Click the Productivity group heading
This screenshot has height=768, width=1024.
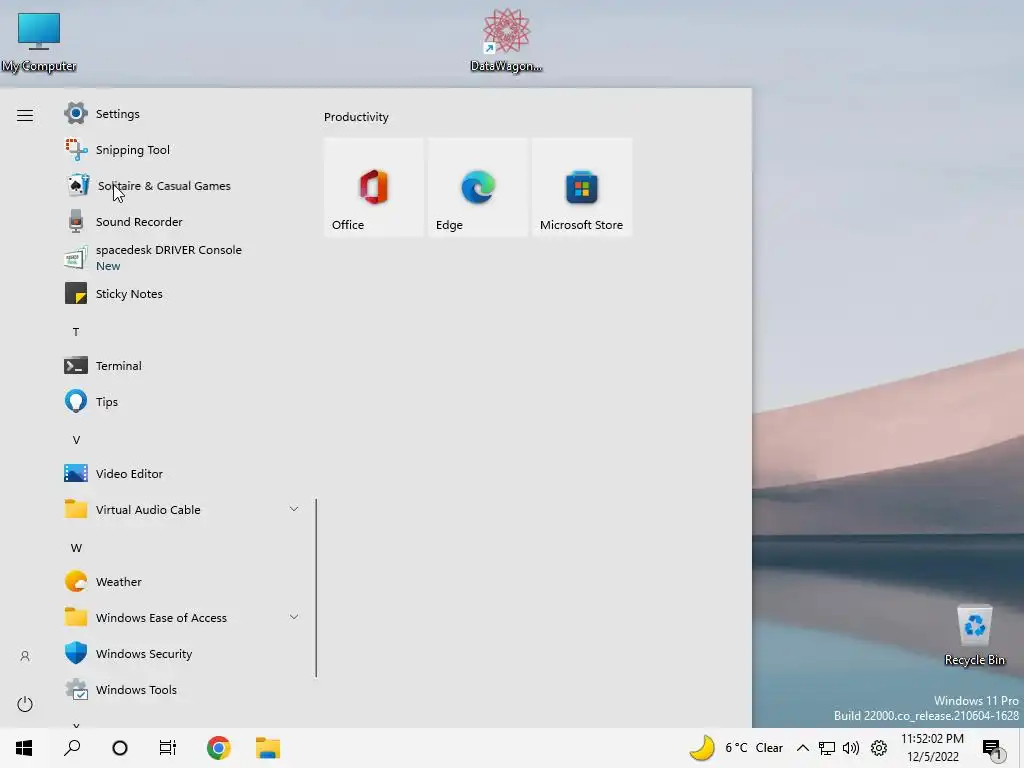click(x=356, y=117)
